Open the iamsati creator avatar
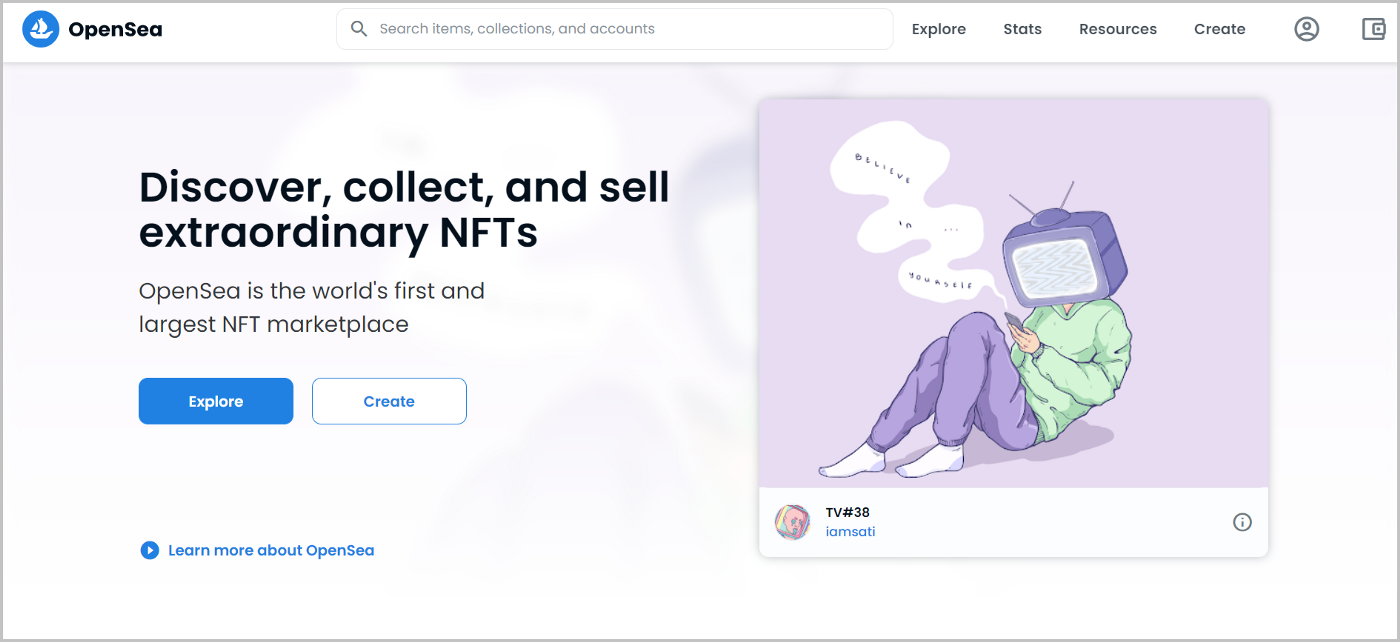The width and height of the screenshot is (1400, 642). point(793,522)
